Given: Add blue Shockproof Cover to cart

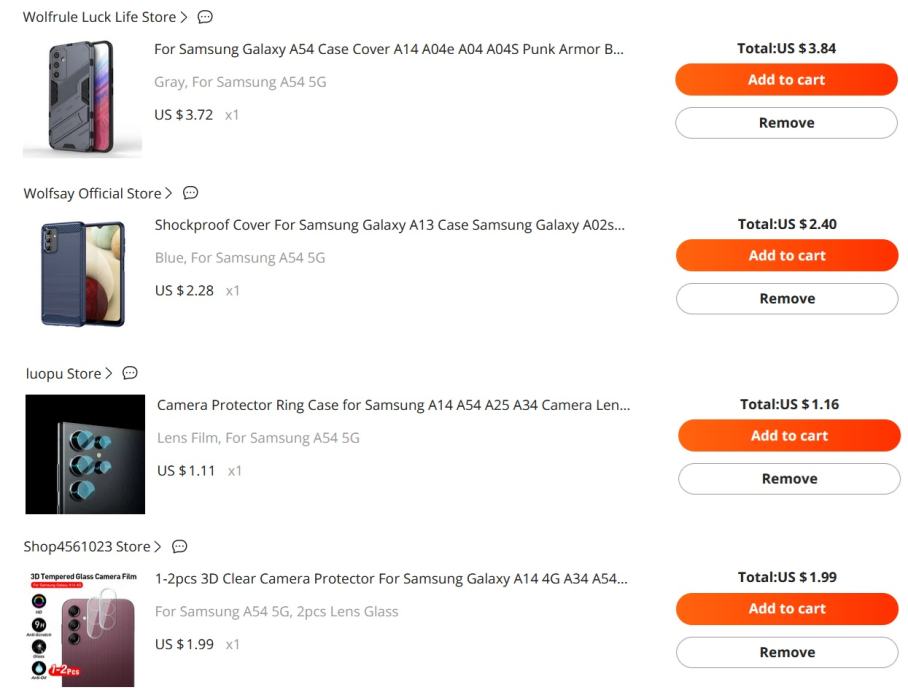Looking at the screenshot, I should coord(787,256).
